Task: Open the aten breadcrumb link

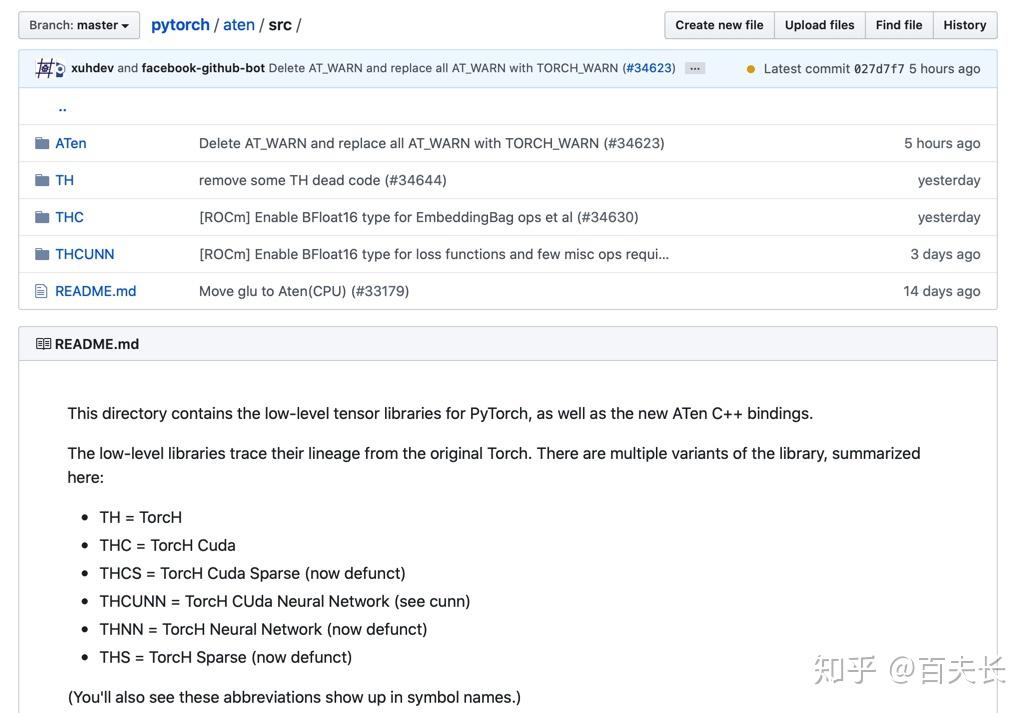Action: tap(239, 24)
